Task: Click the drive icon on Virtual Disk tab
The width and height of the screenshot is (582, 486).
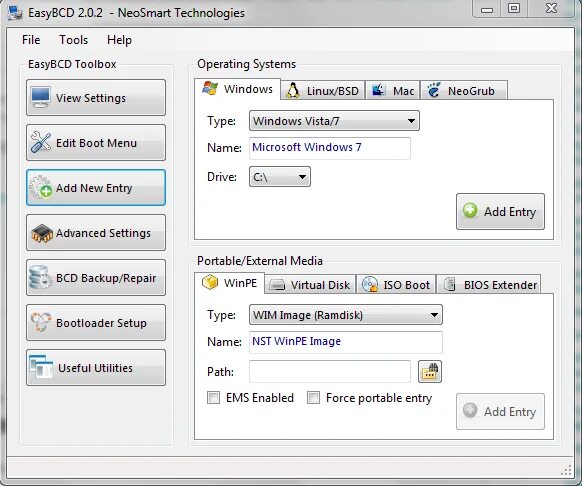Action: [x=277, y=285]
